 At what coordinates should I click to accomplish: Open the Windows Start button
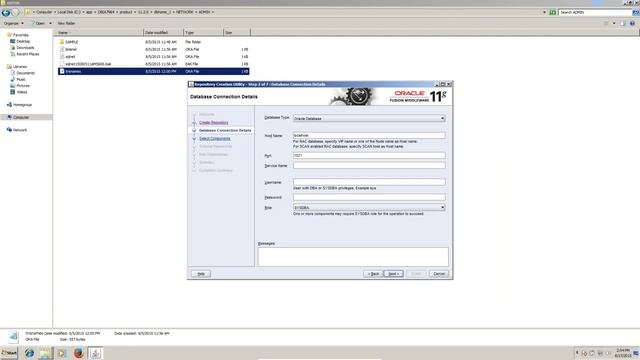9,353
